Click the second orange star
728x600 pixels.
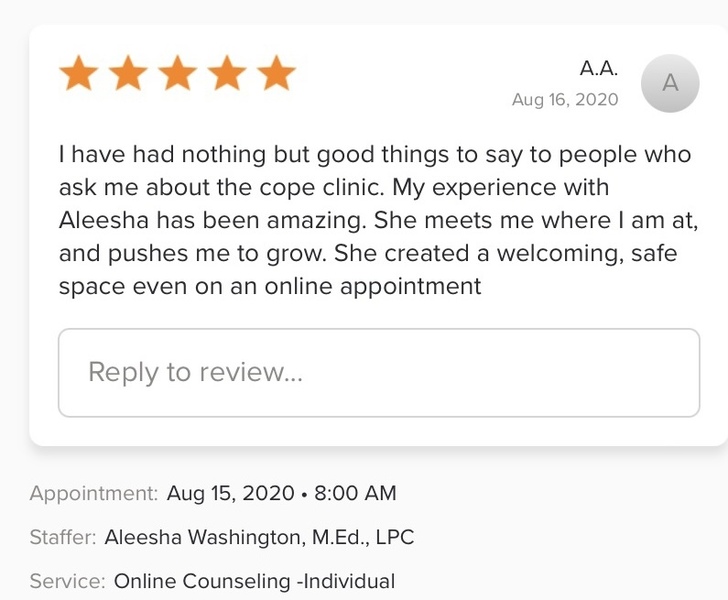point(127,74)
